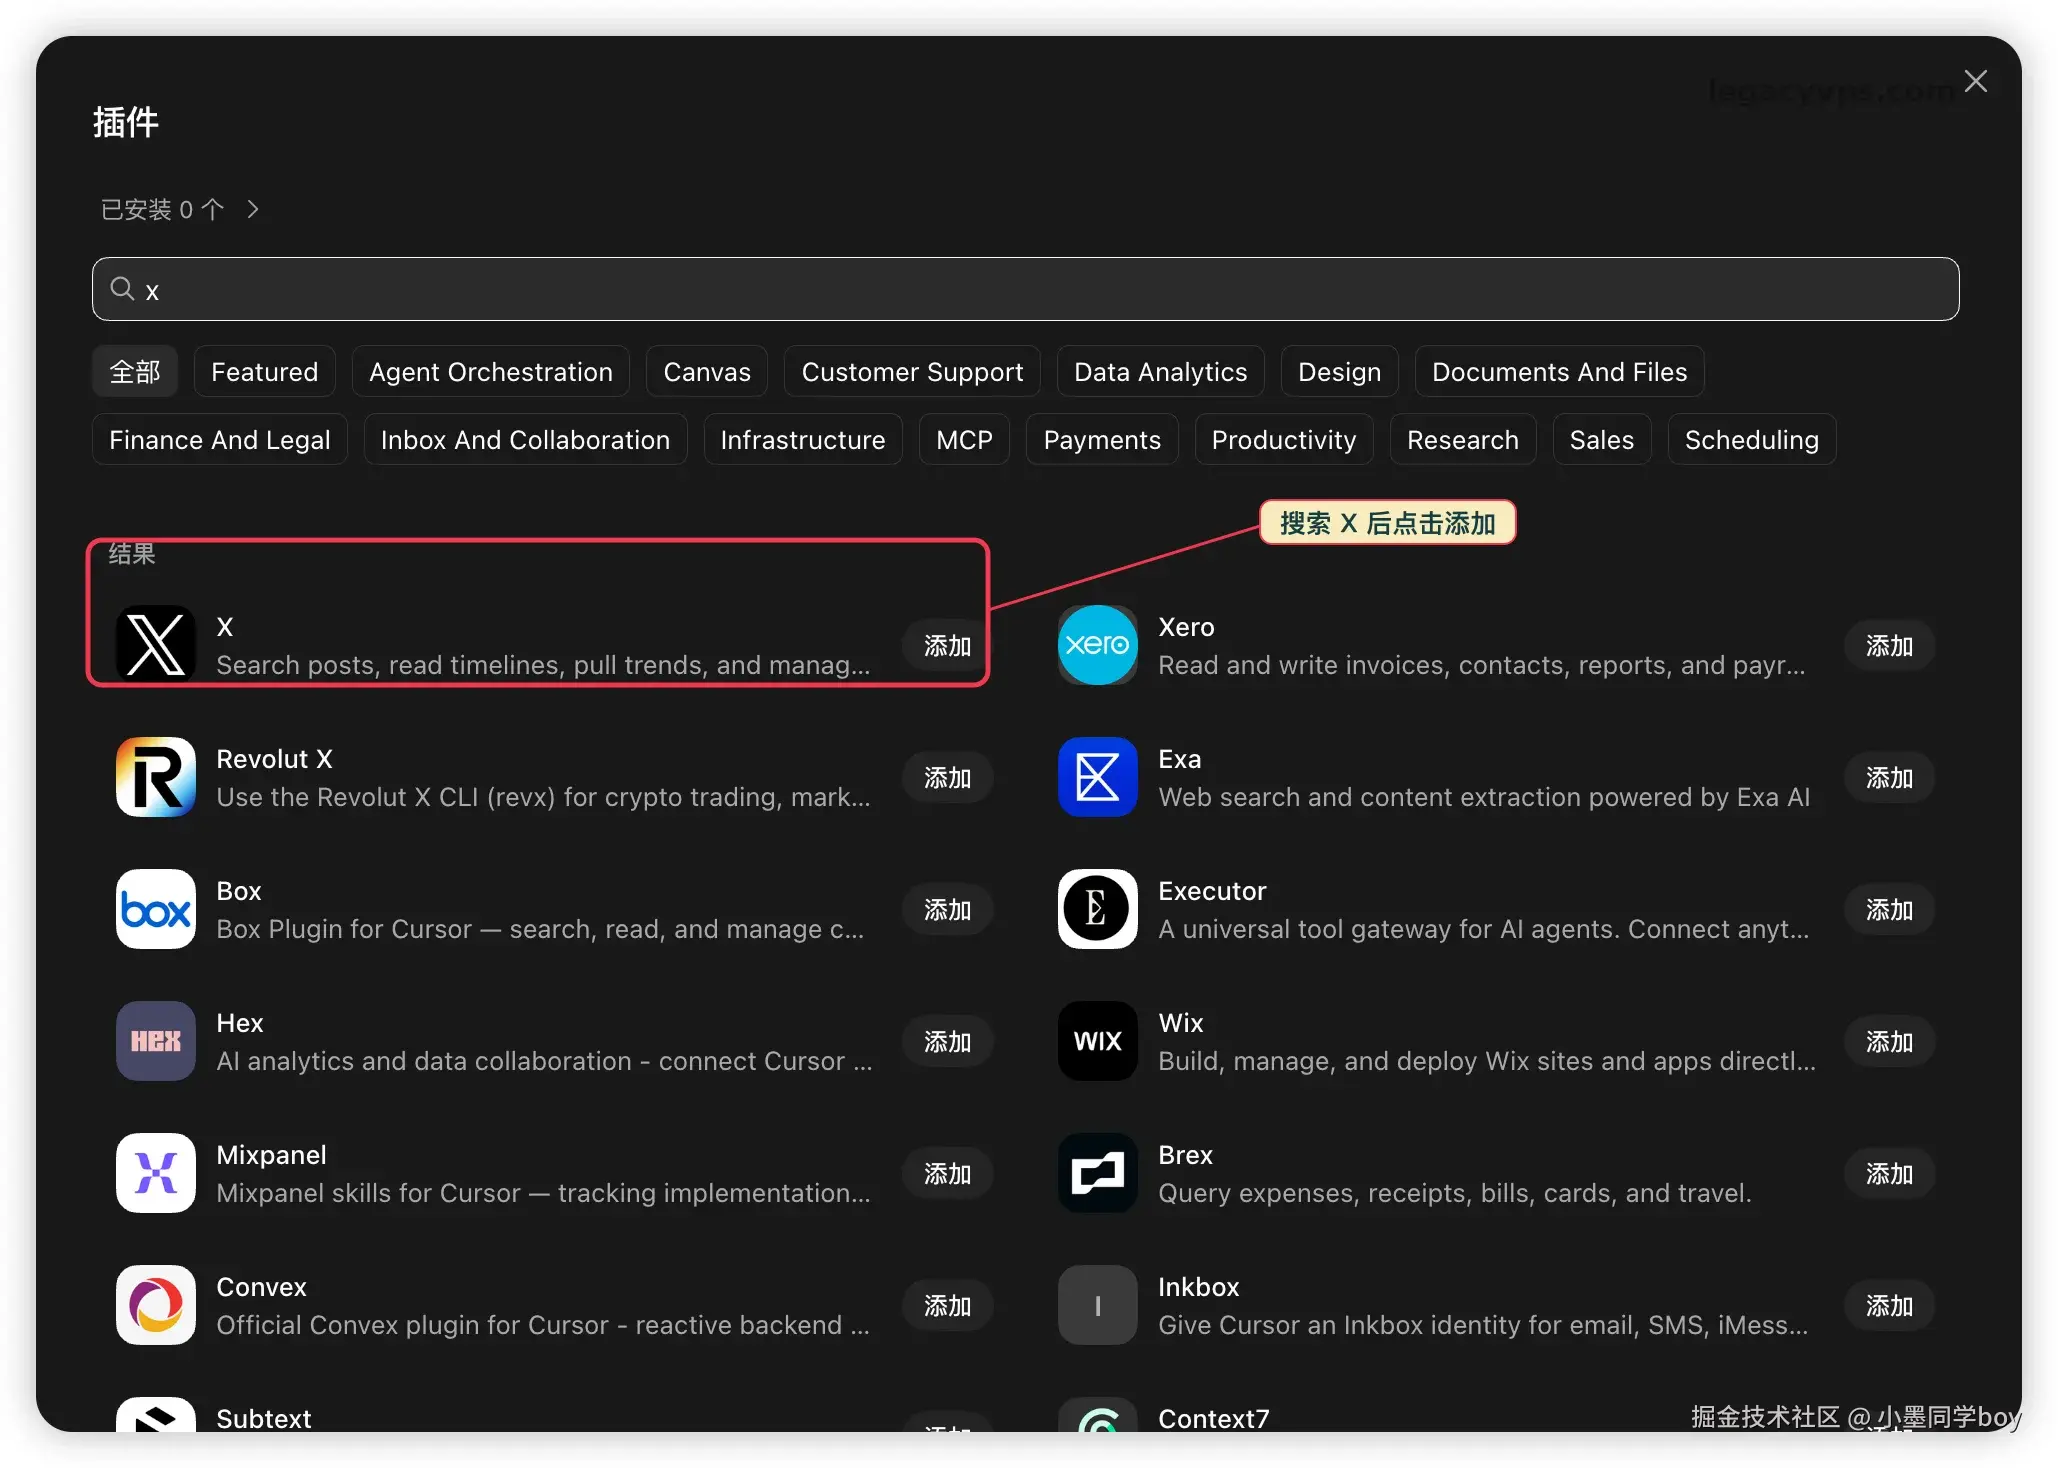Add the Wix plugin
2058x1468 pixels.
click(x=1889, y=1042)
